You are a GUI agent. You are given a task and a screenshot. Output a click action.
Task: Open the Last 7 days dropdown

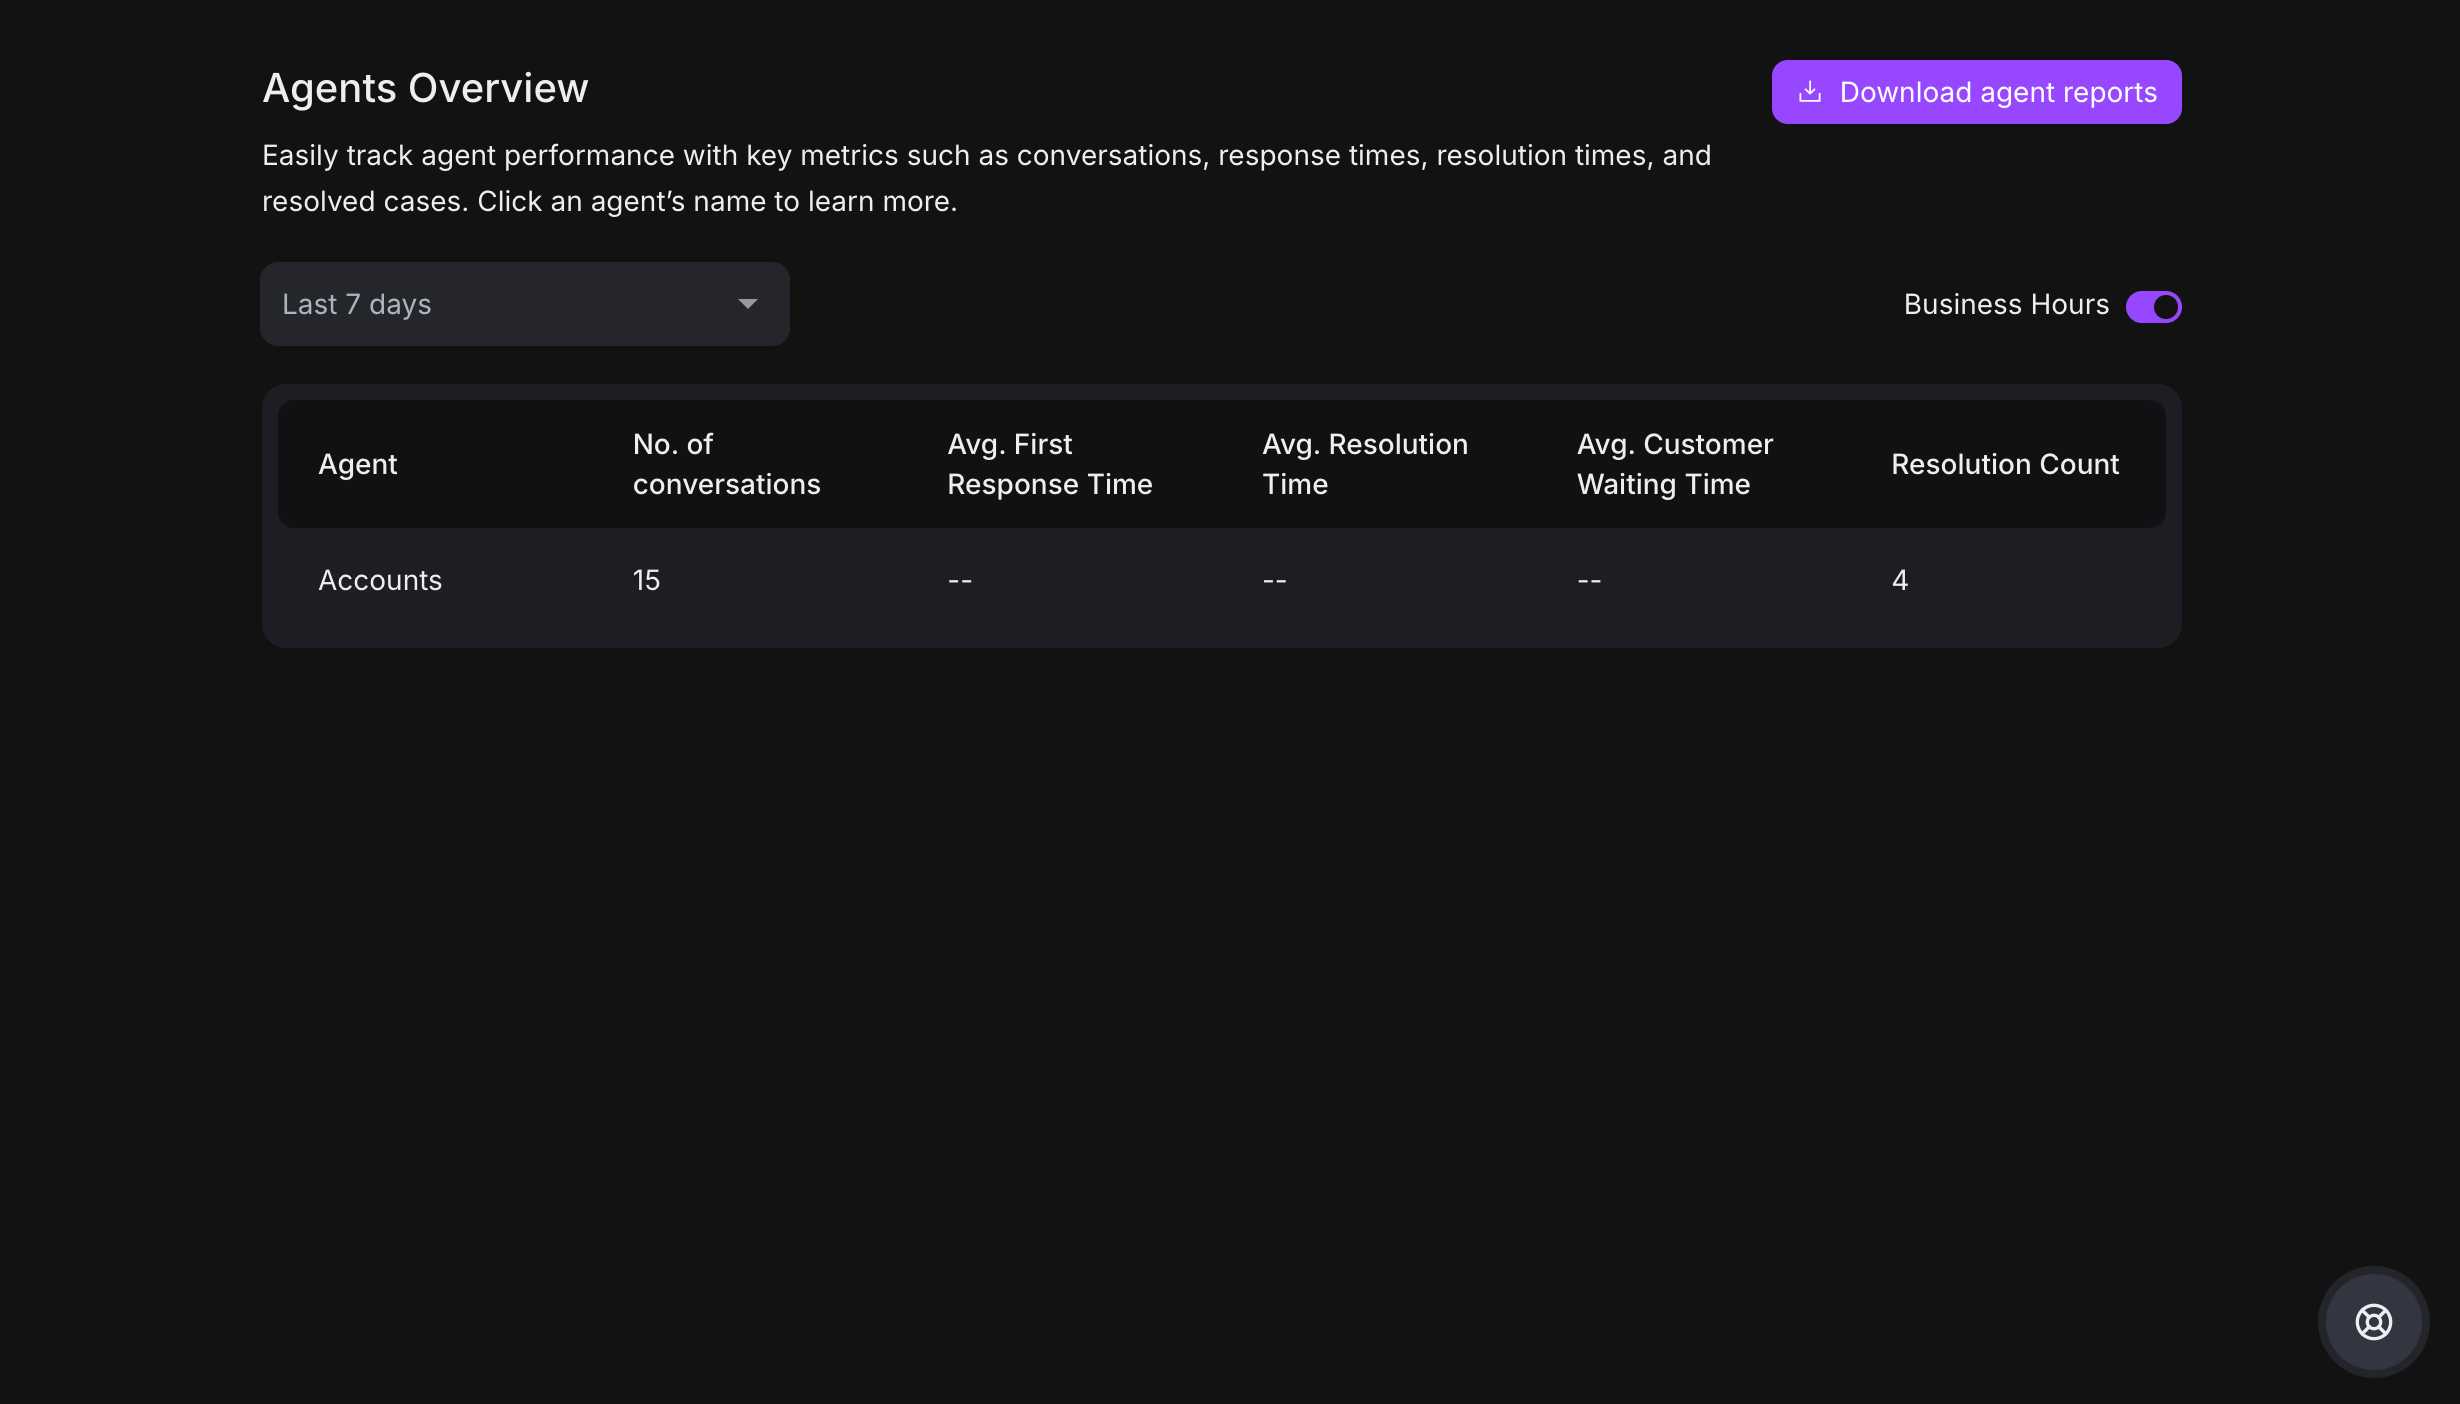[524, 304]
